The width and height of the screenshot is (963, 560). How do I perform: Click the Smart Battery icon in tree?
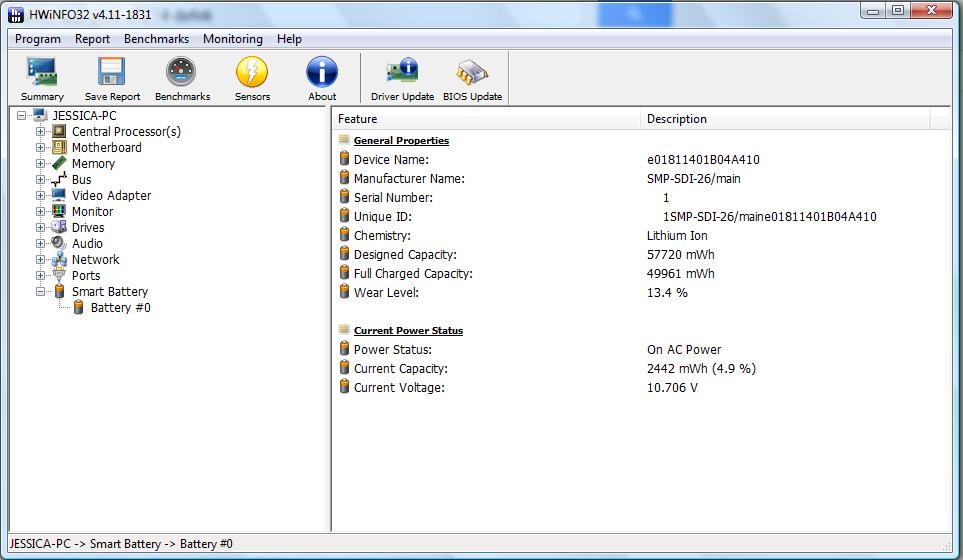(59, 291)
